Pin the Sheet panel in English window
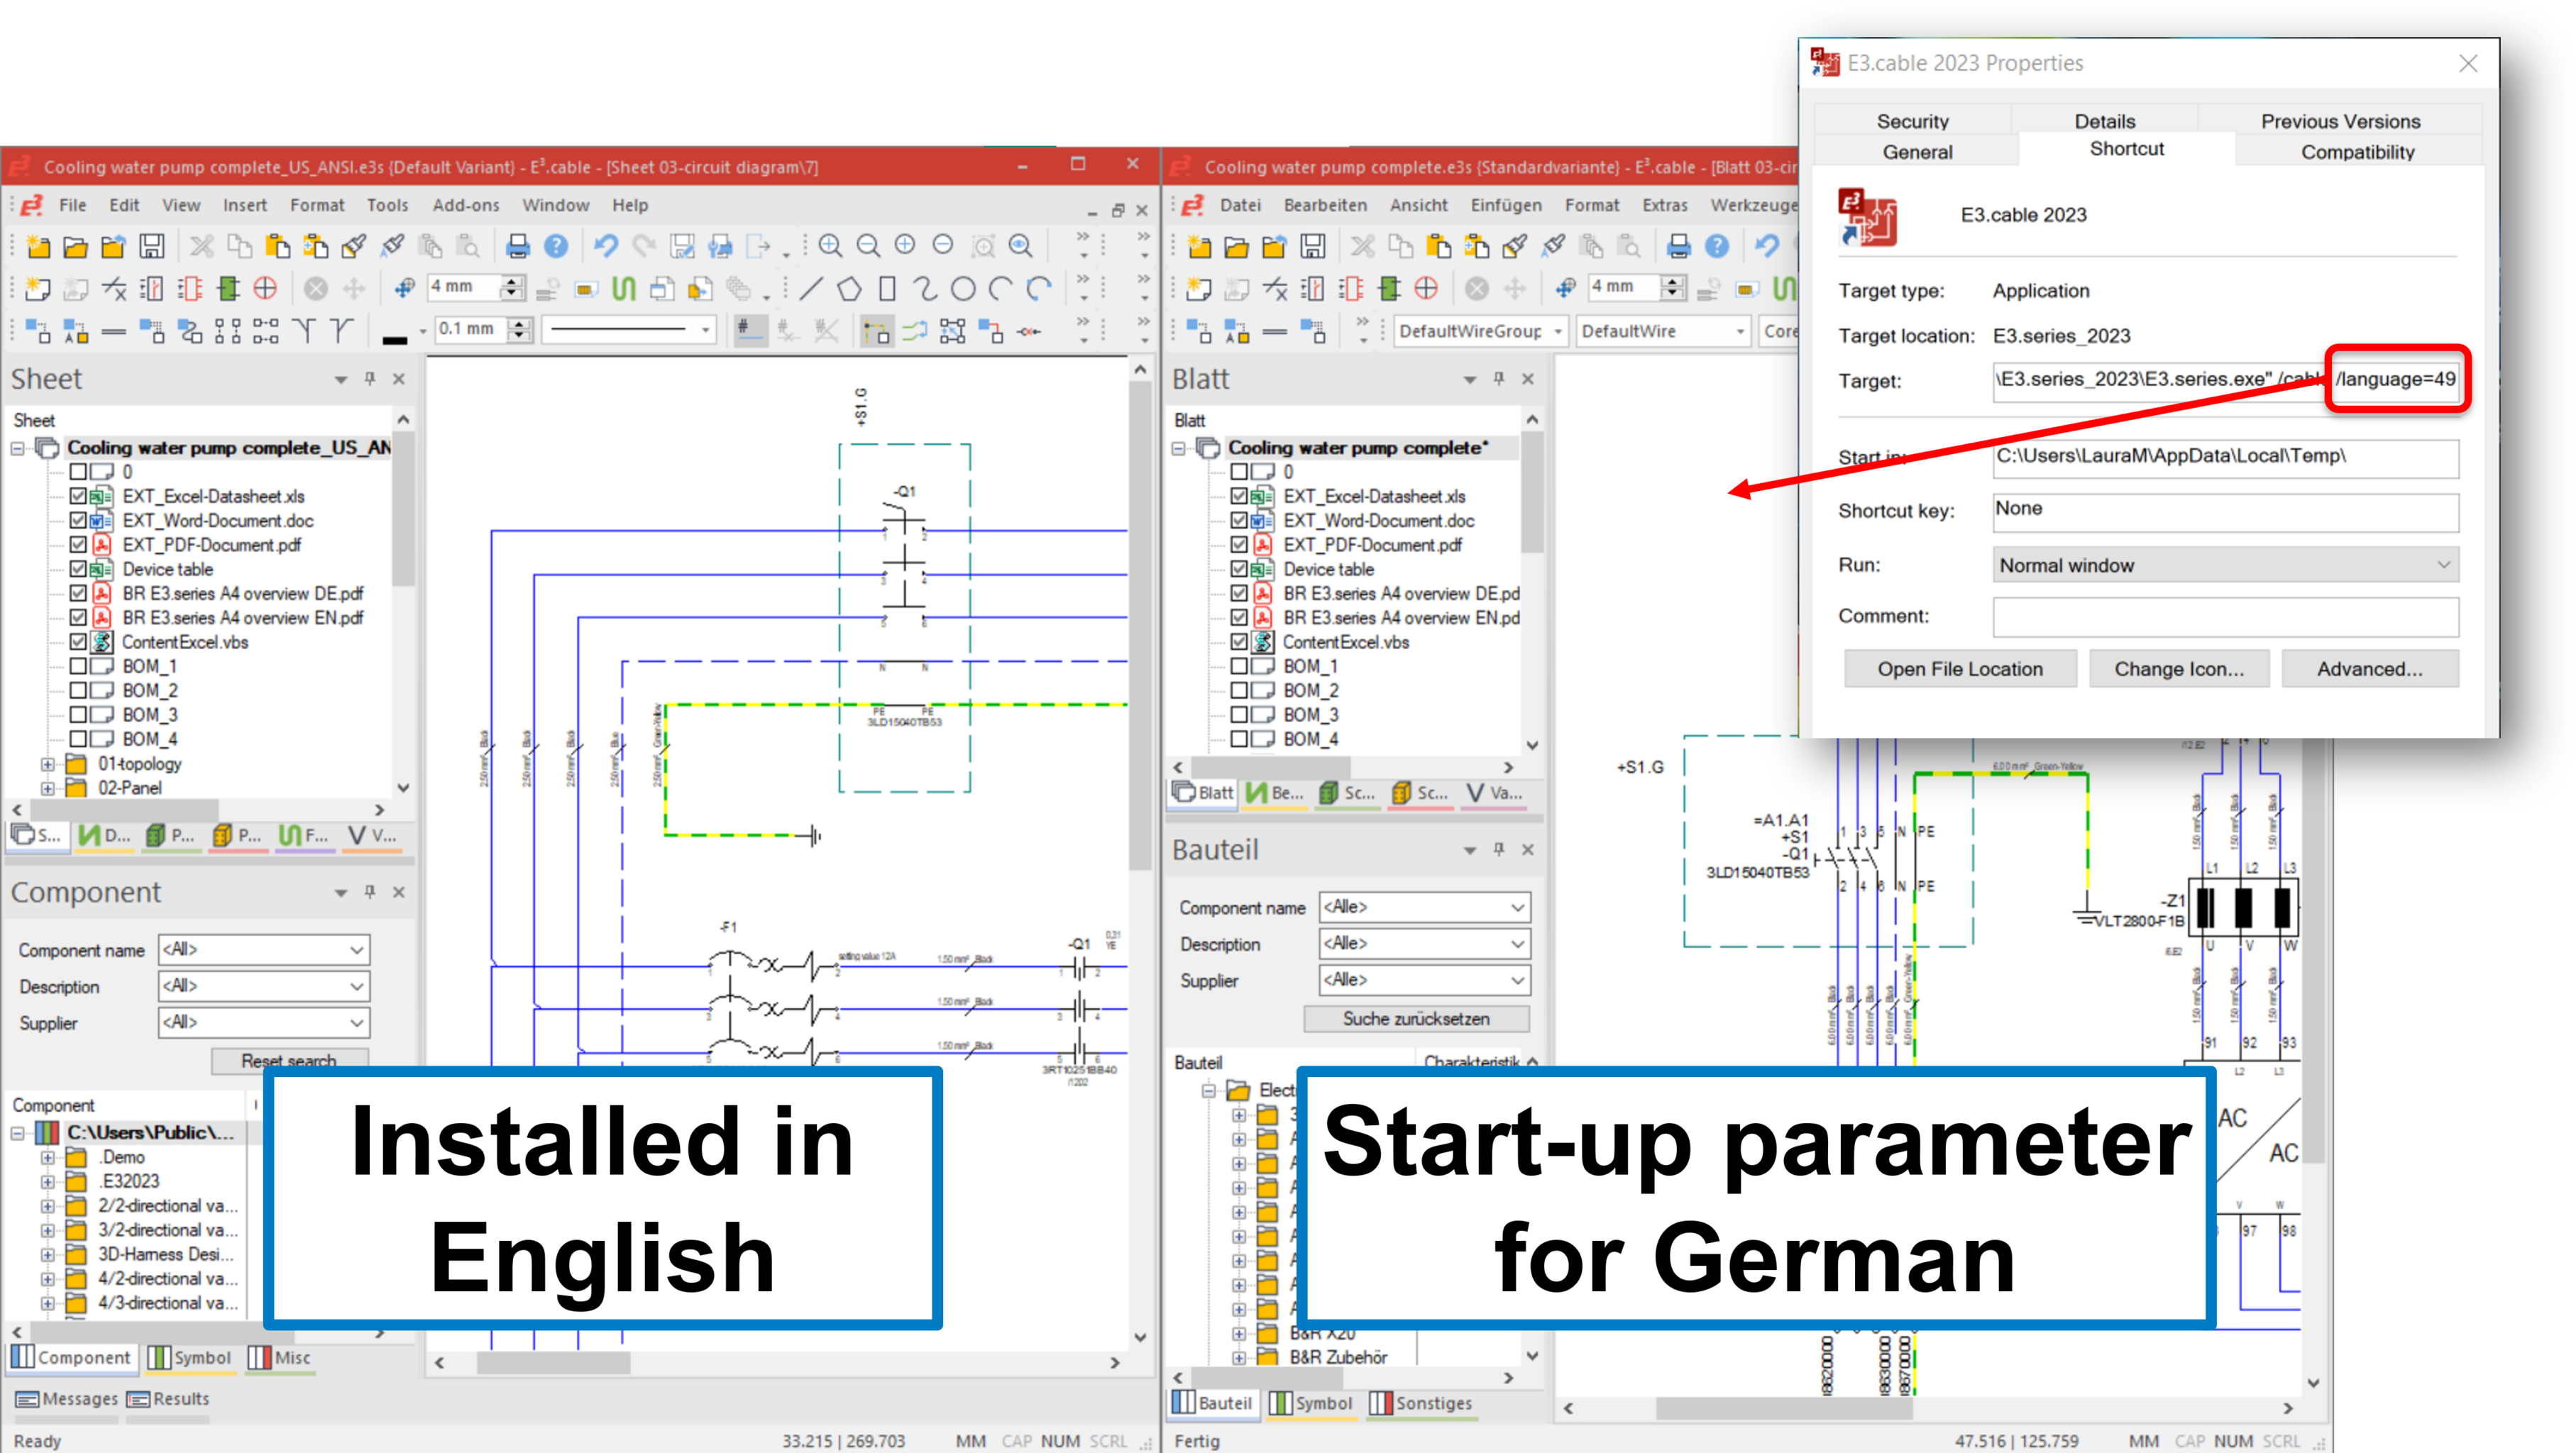The height and width of the screenshot is (1453, 2576). point(370,379)
